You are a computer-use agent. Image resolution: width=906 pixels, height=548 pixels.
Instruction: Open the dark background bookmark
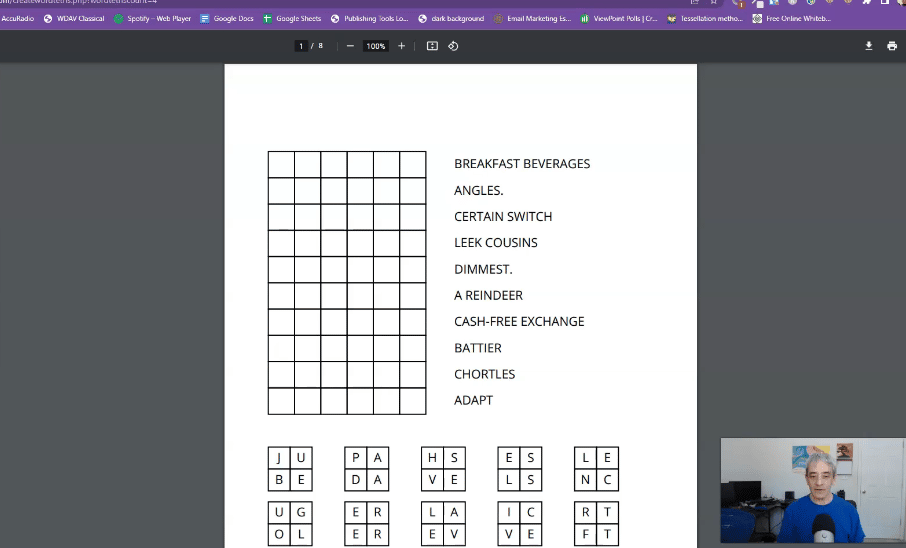click(x=451, y=18)
